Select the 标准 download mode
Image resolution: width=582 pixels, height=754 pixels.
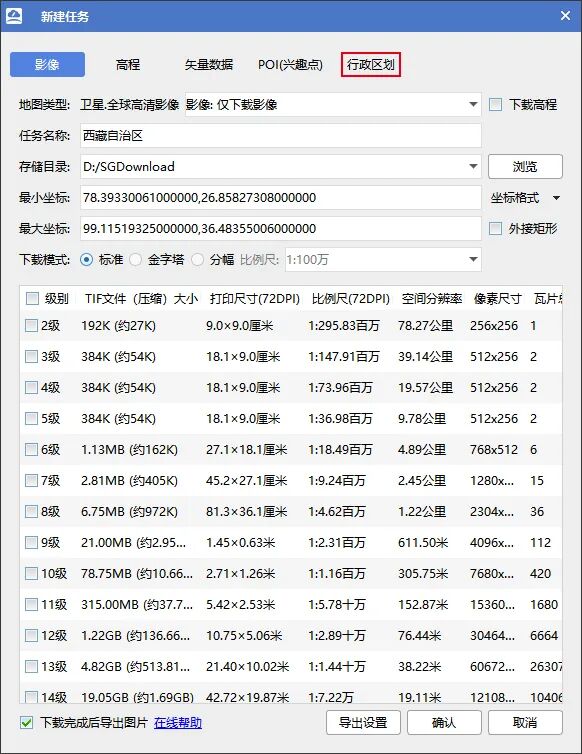[87, 260]
